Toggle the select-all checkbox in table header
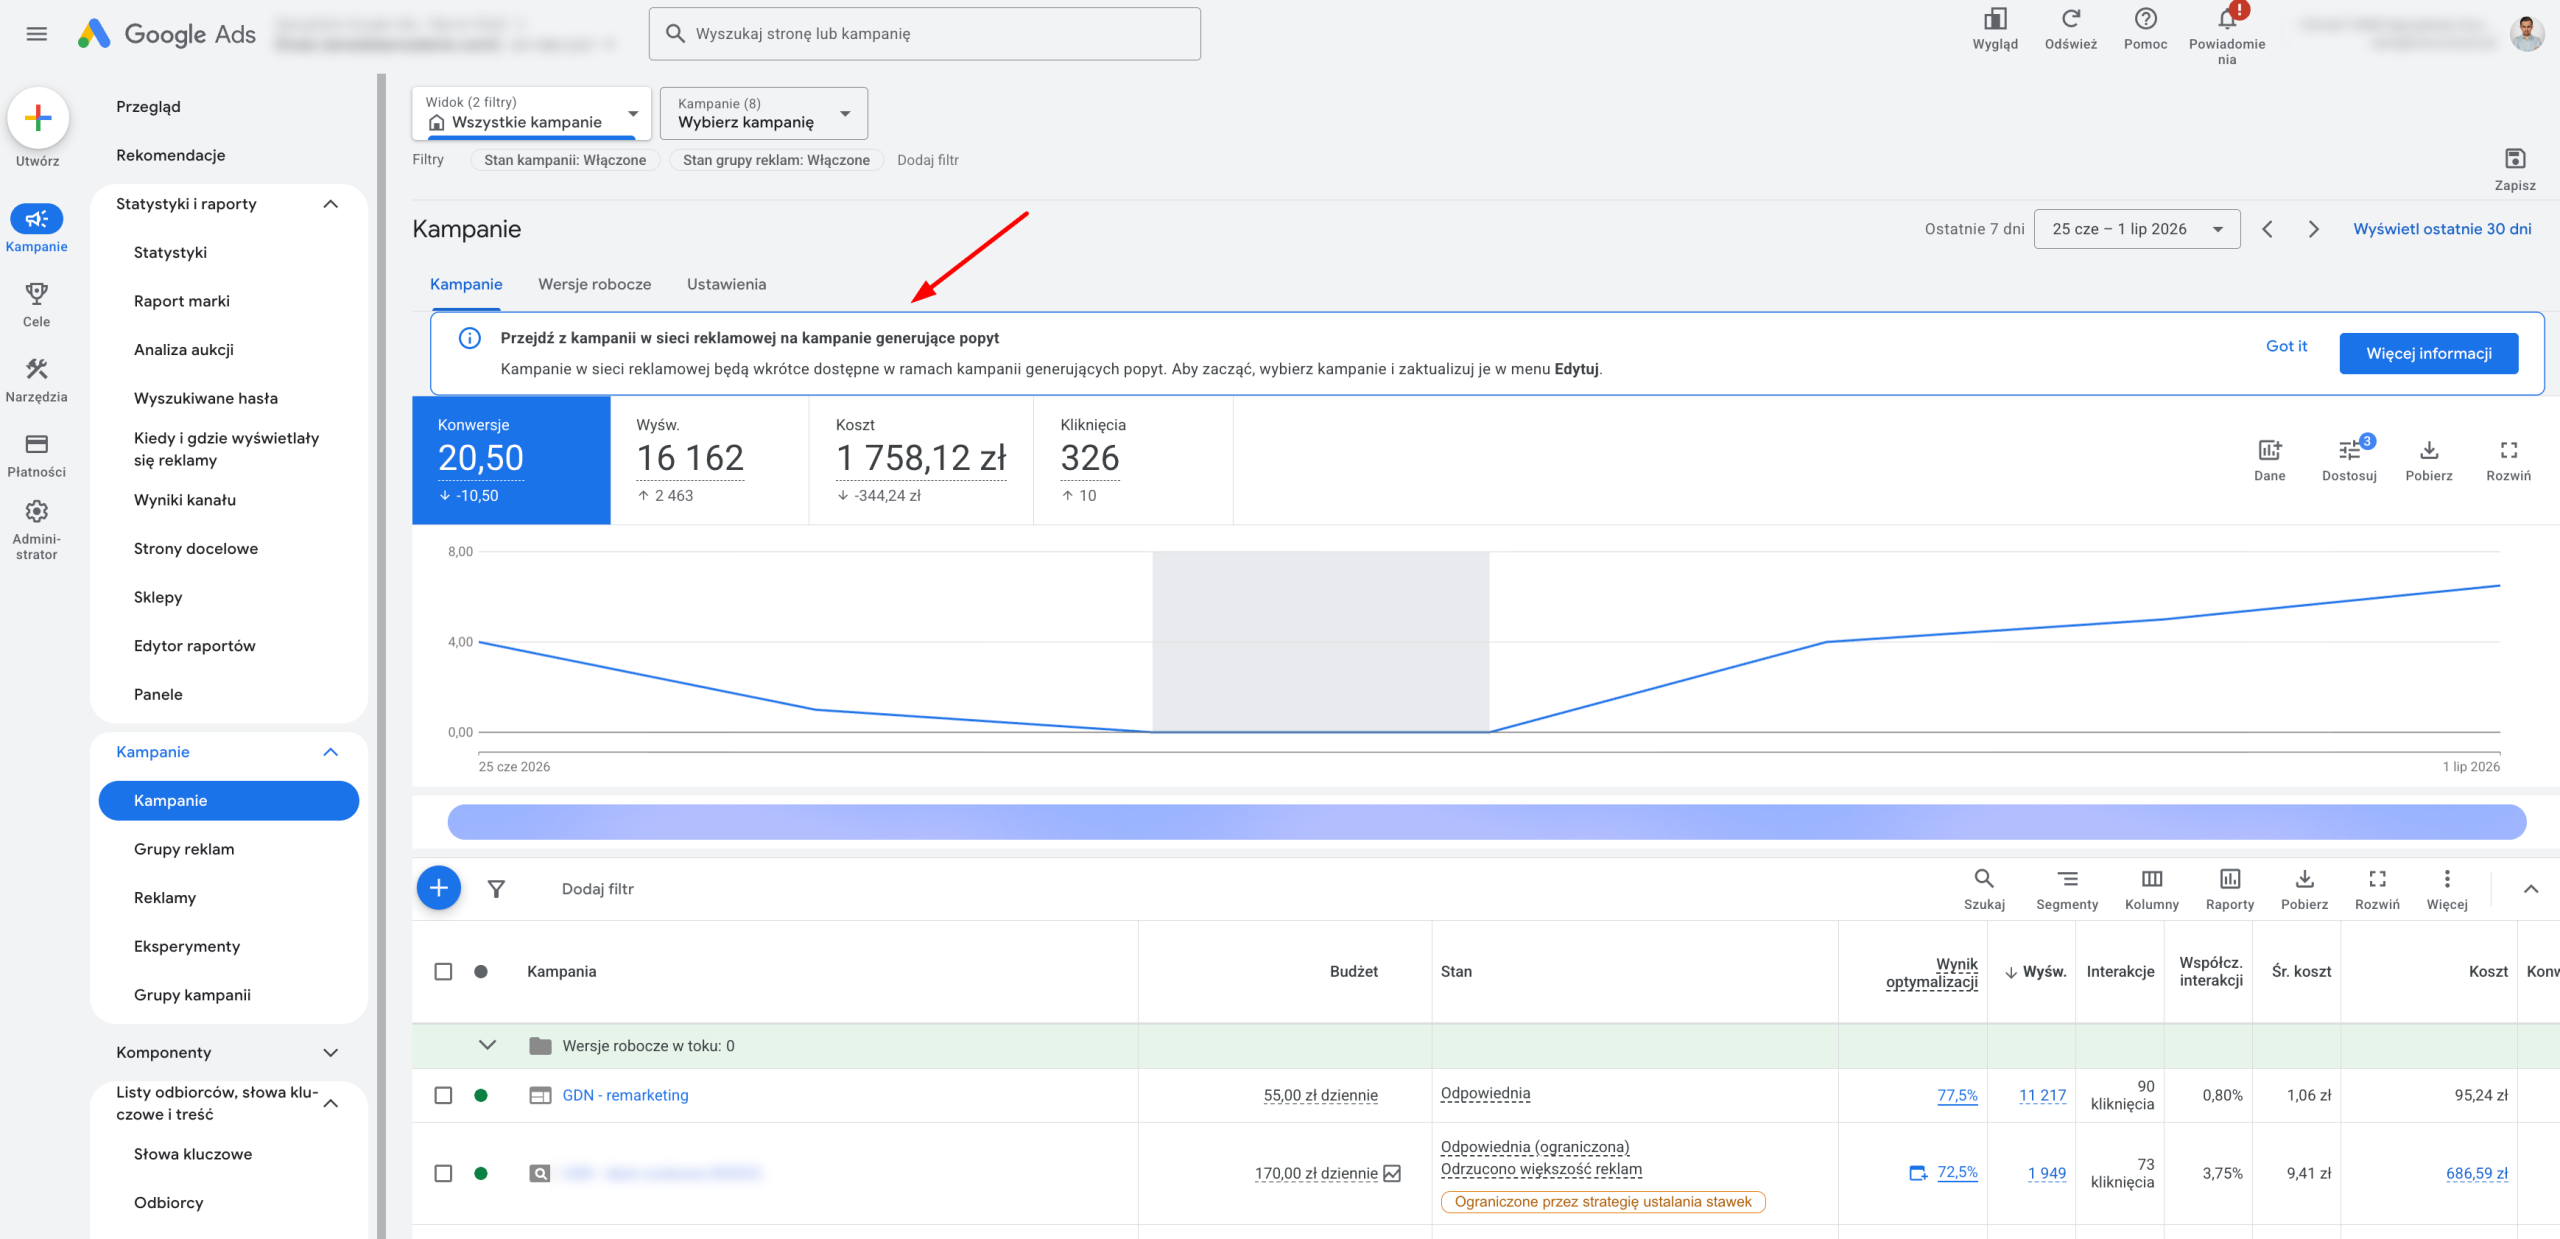Image resolution: width=2560 pixels, height=1239 pixels. 443,971
